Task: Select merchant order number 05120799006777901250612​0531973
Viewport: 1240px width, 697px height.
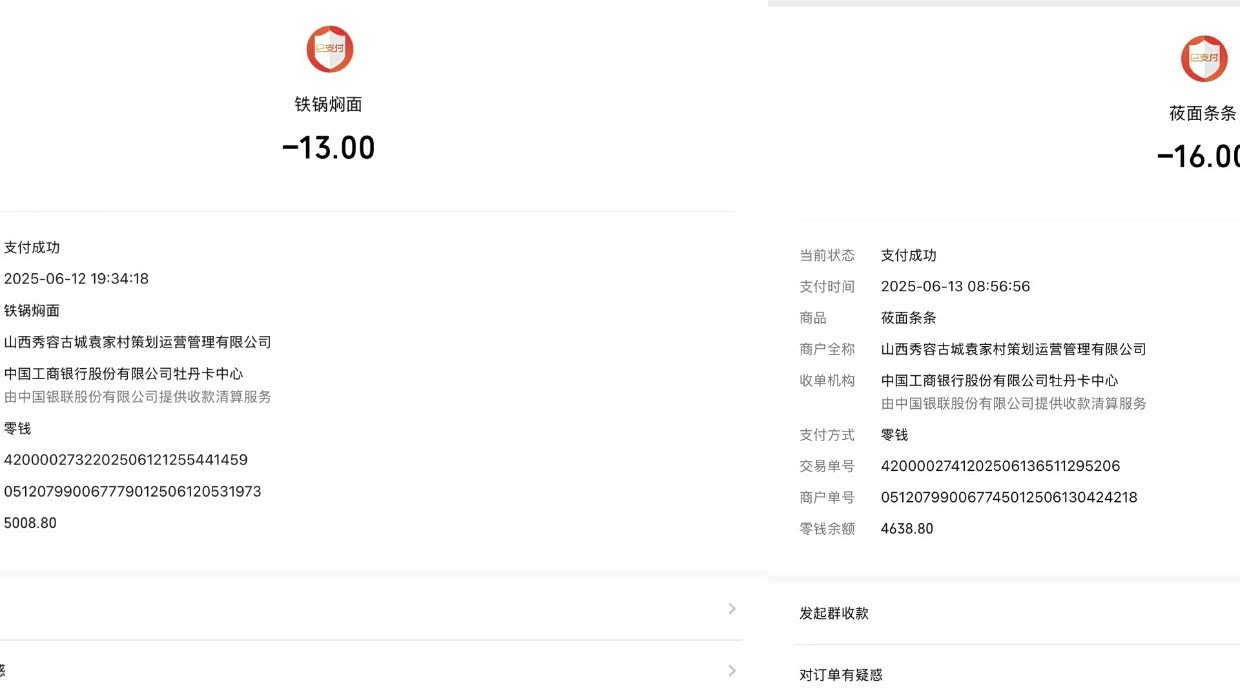Action: coord(132,491)
